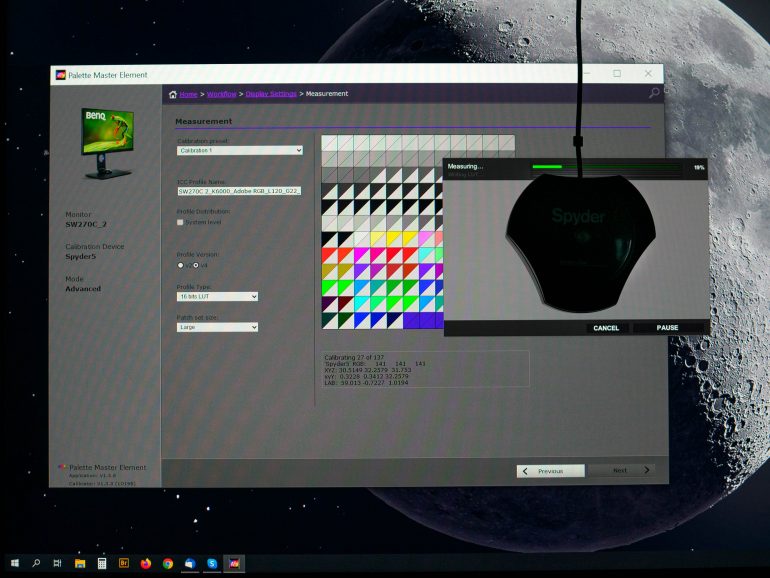
Task: Click the Measurement breadcrumb label
Action: click(327, 93)
